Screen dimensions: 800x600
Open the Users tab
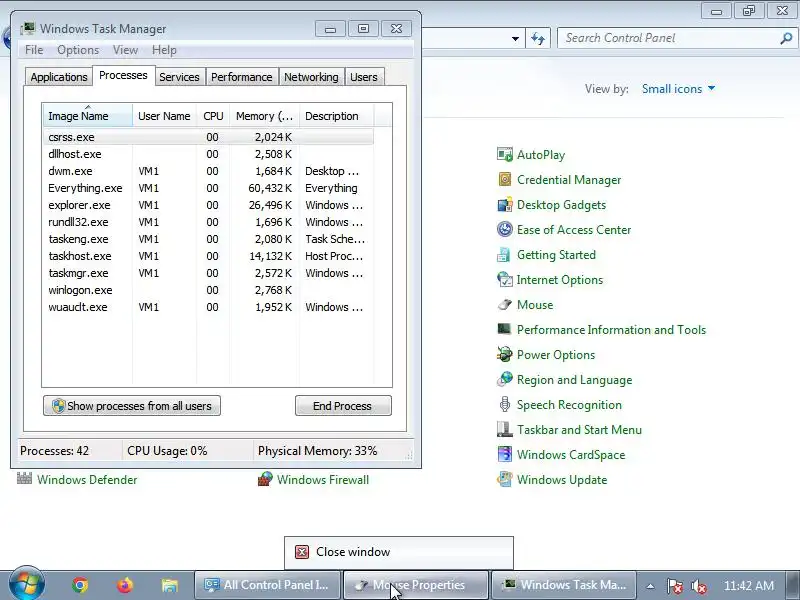point(364,77)
